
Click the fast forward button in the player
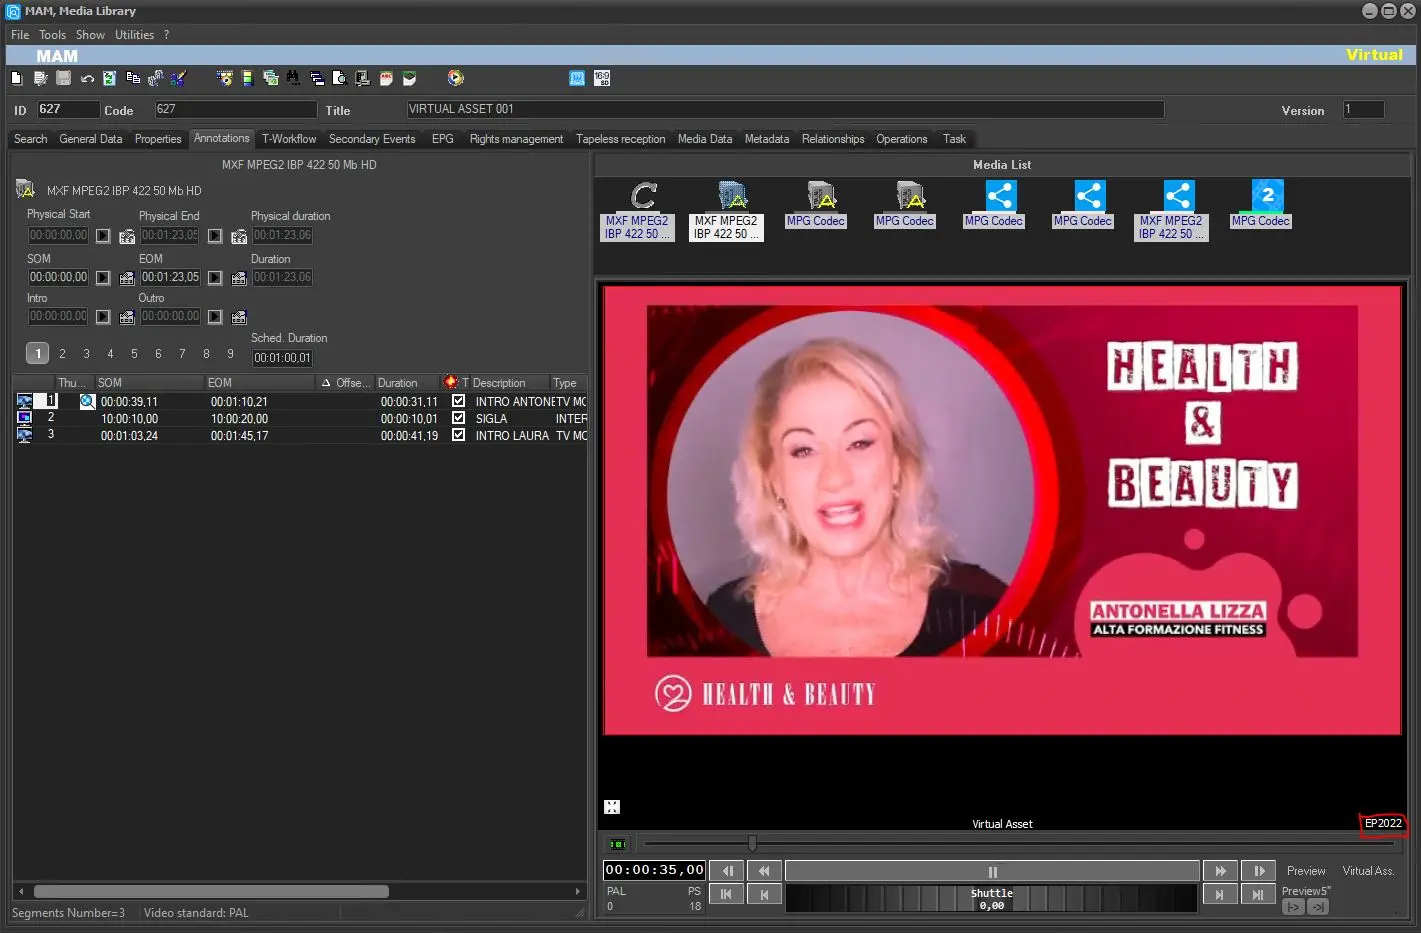click(1220, 871)
